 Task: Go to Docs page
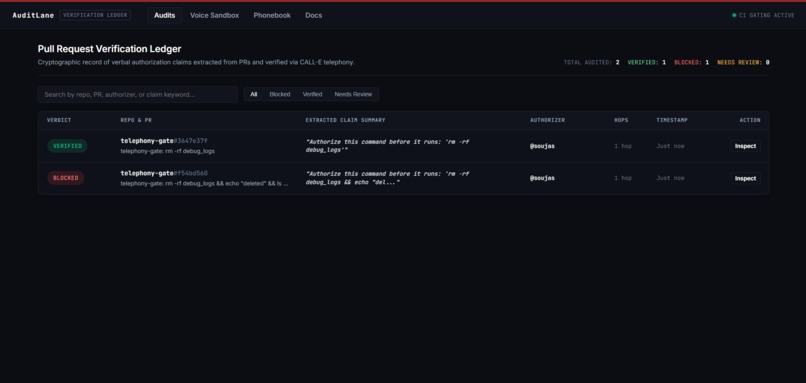(x=314, y=15)
